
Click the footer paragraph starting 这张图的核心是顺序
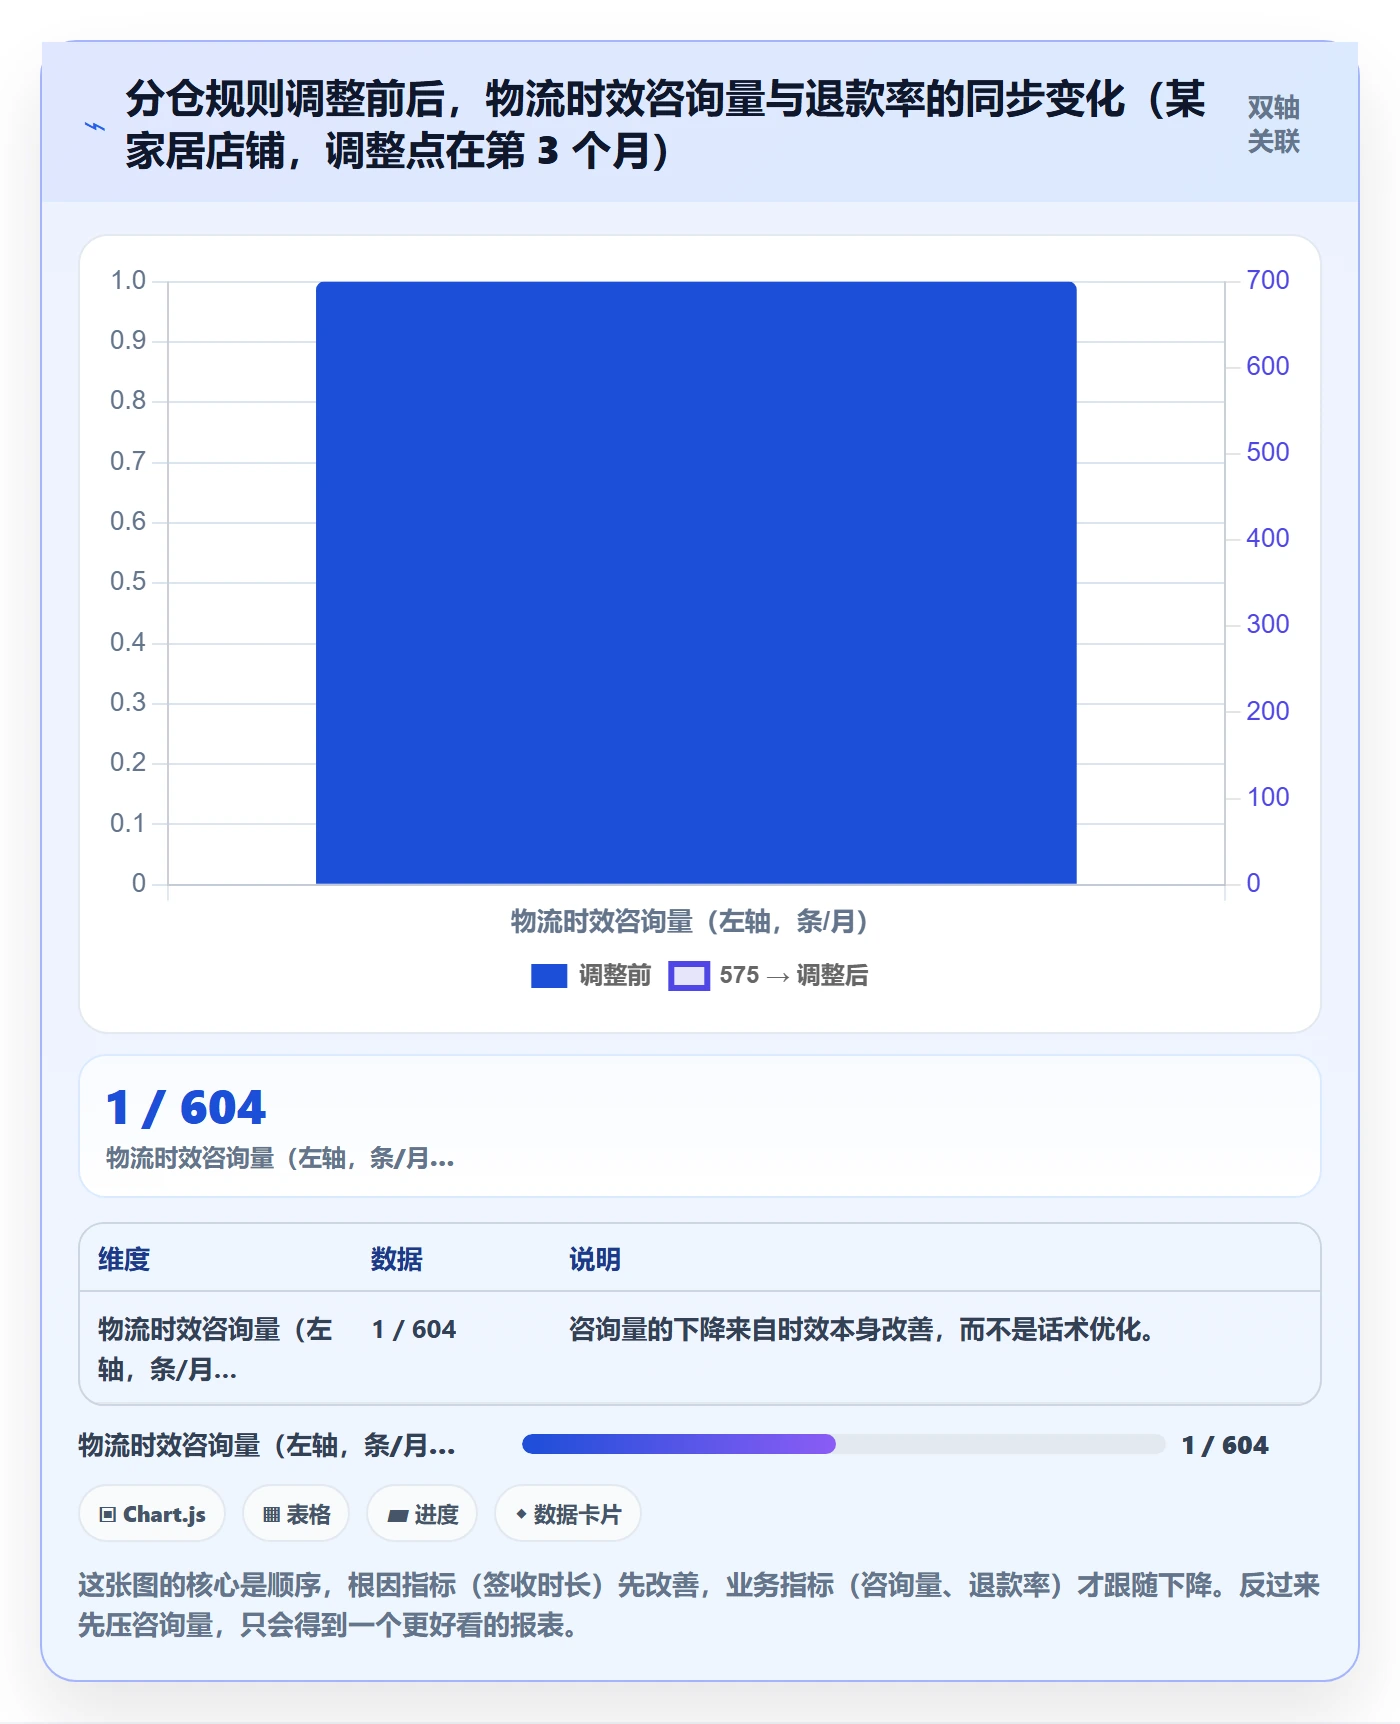(x=699, y=1605)
